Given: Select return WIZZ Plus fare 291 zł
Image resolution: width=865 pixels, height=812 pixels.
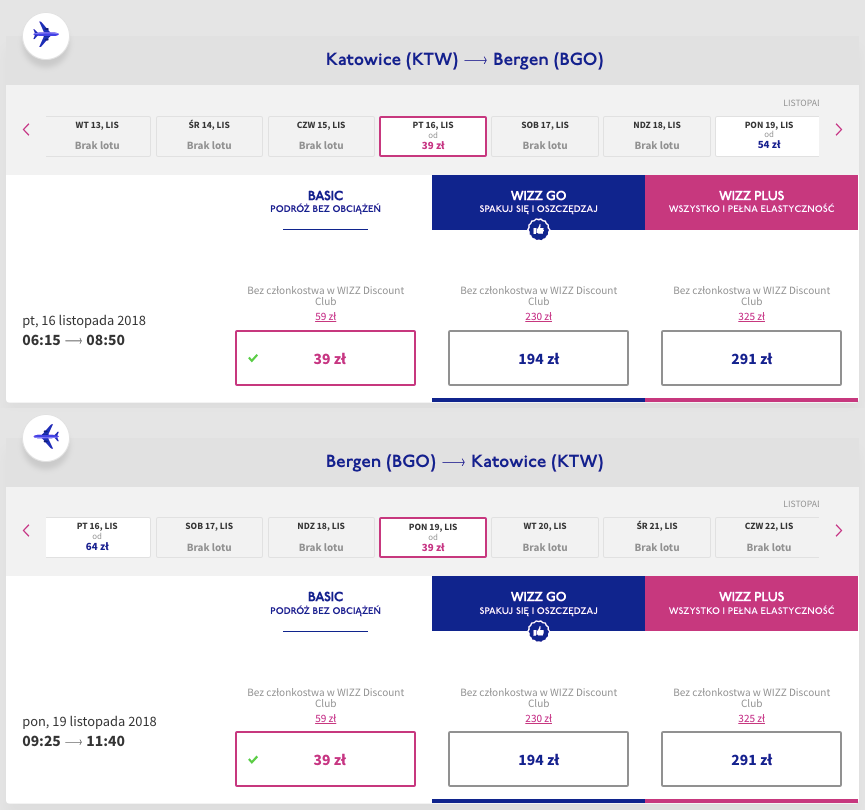Looking at the screenshot, I should pos(751,760).
